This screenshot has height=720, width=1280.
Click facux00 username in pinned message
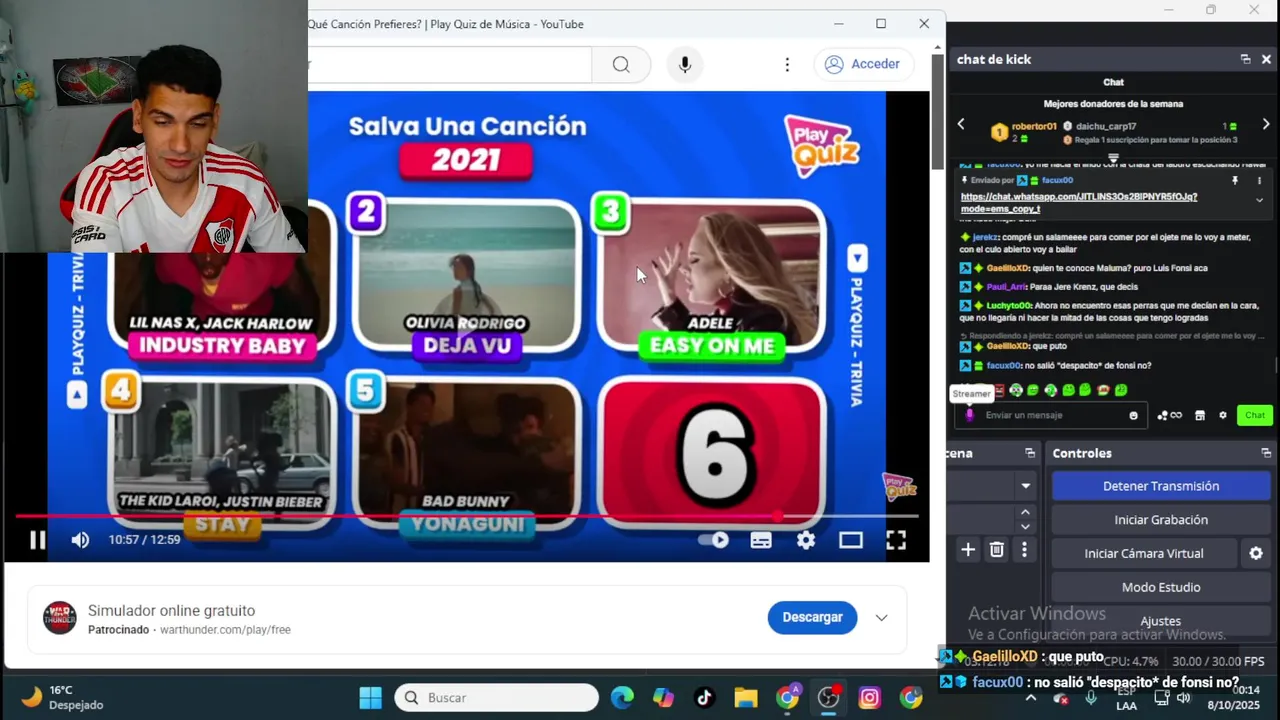tap(1057, 181)
